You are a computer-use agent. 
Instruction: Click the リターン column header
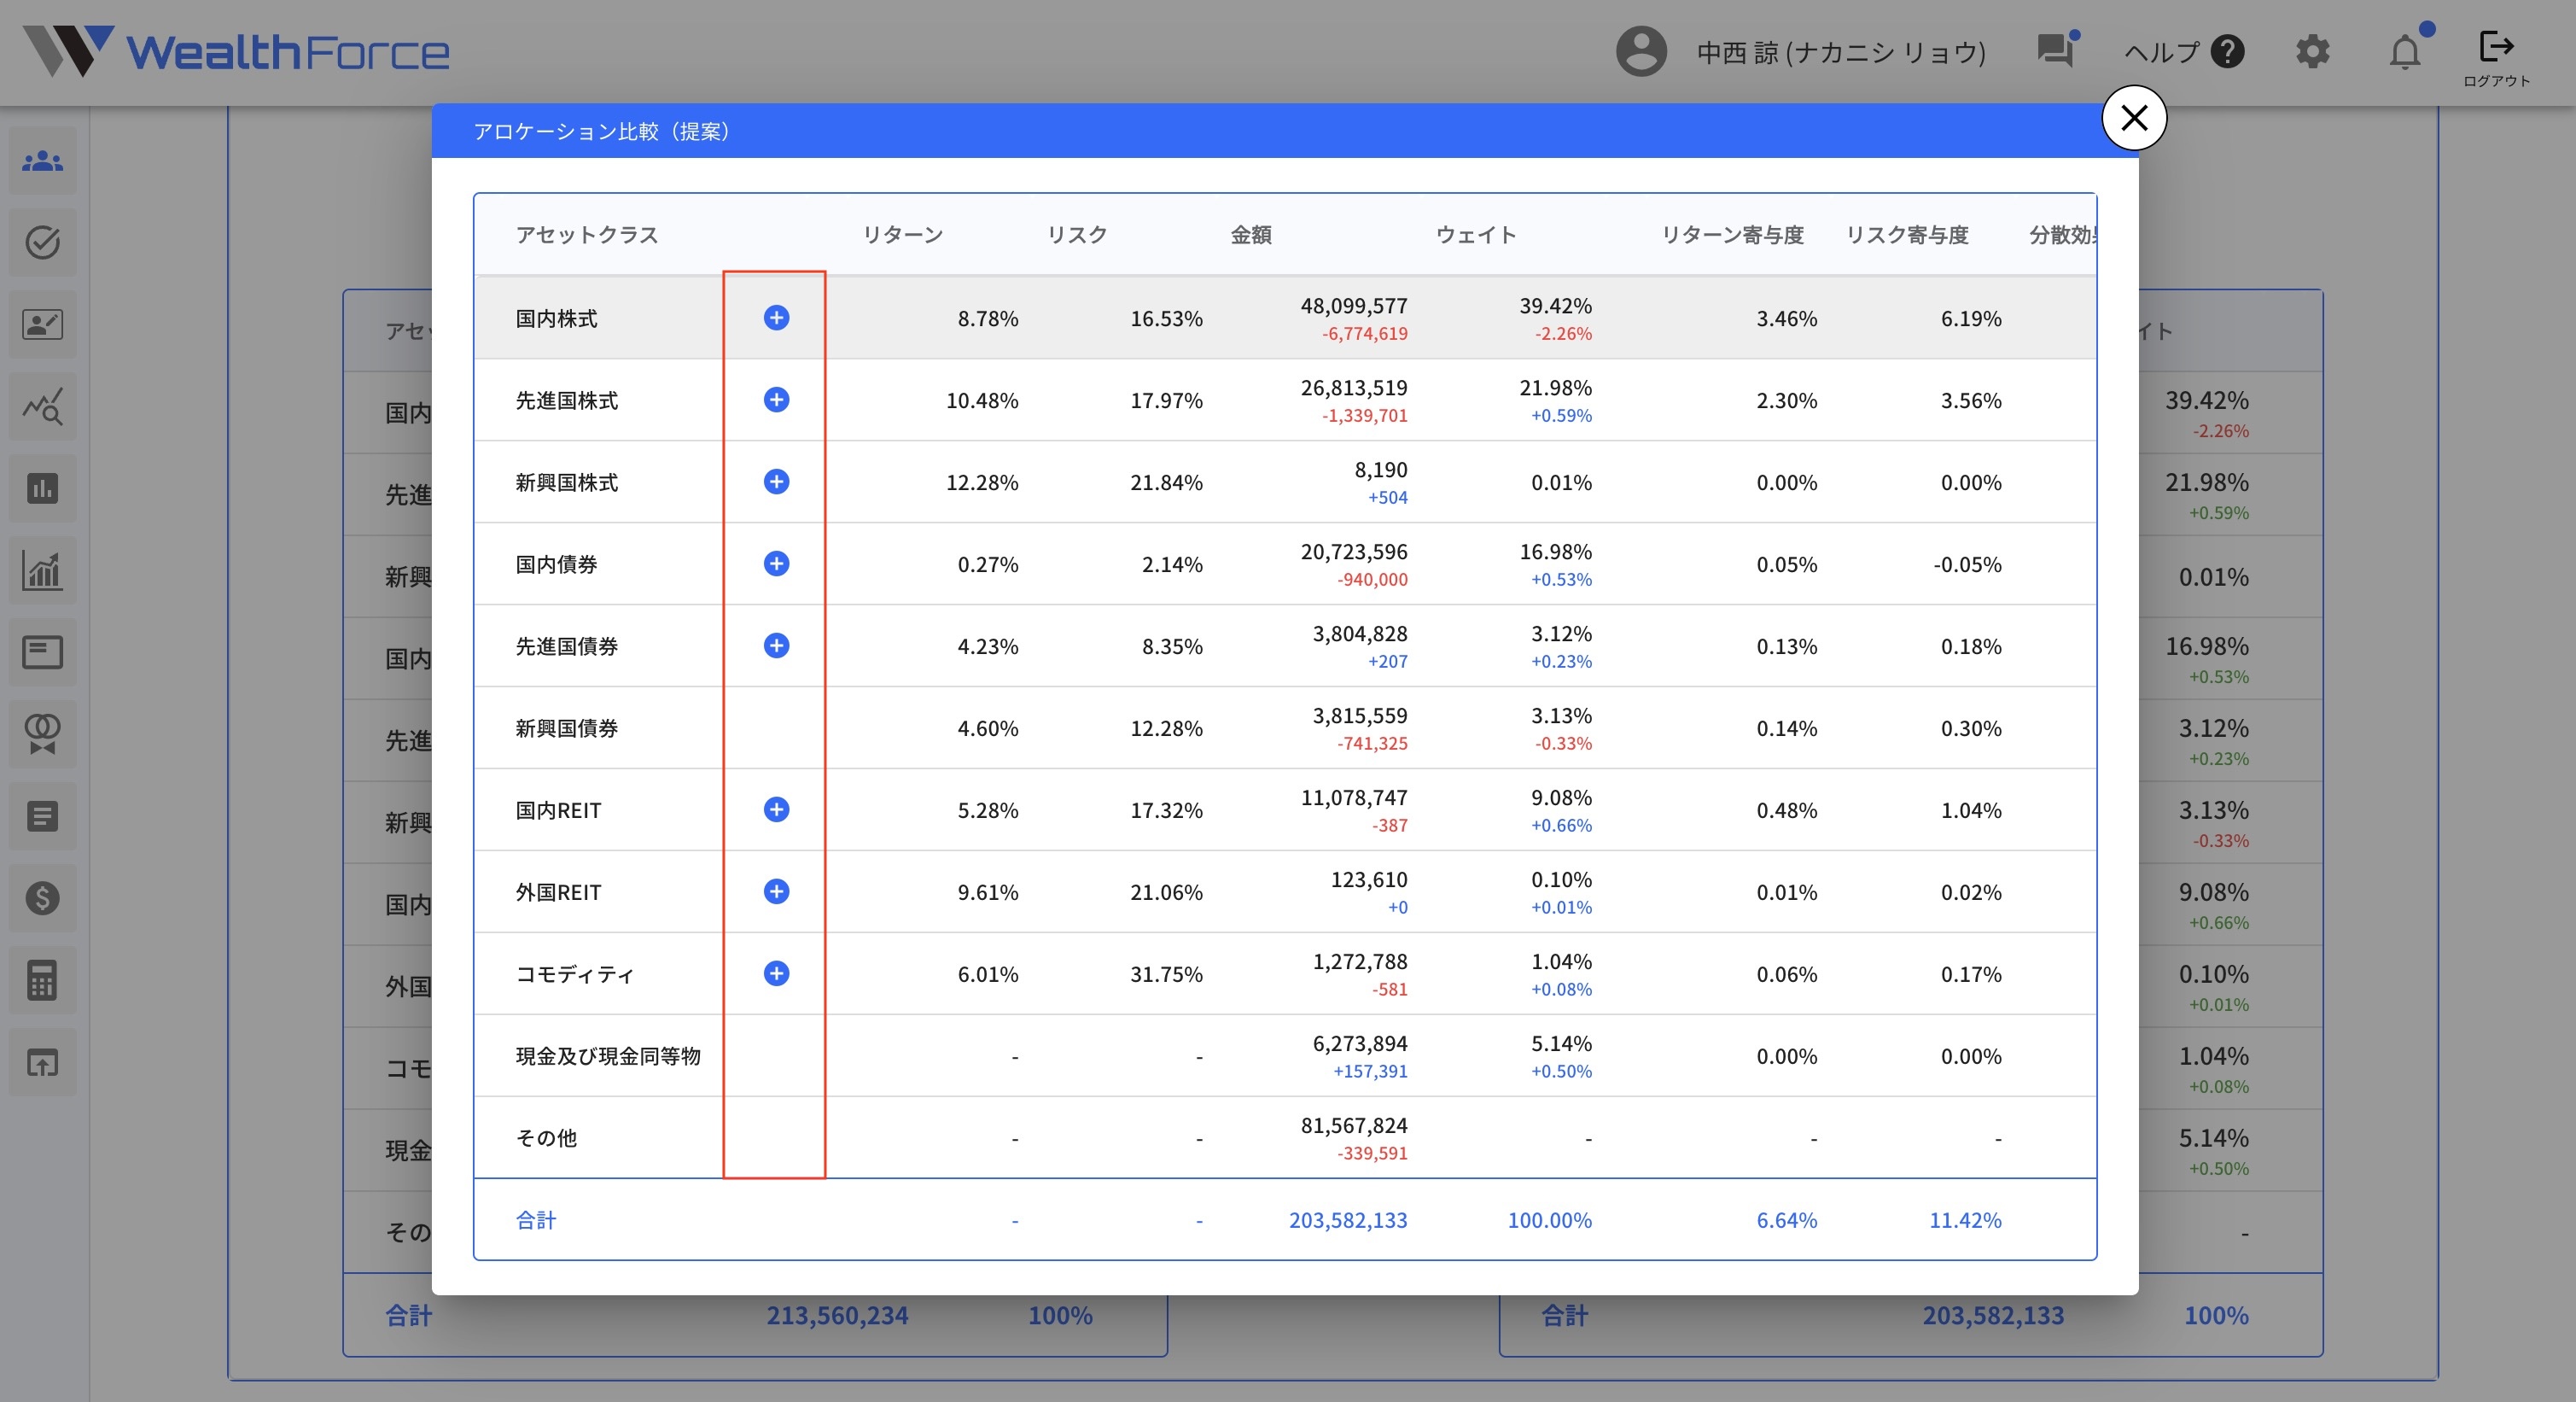pos(902,235)
